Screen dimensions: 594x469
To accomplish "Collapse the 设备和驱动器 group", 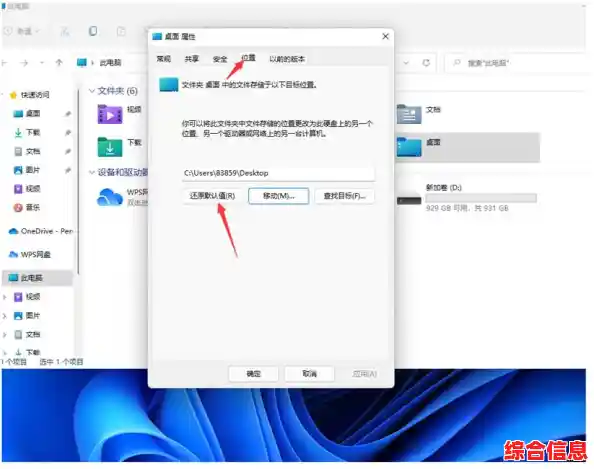I will tap(91, 172).
